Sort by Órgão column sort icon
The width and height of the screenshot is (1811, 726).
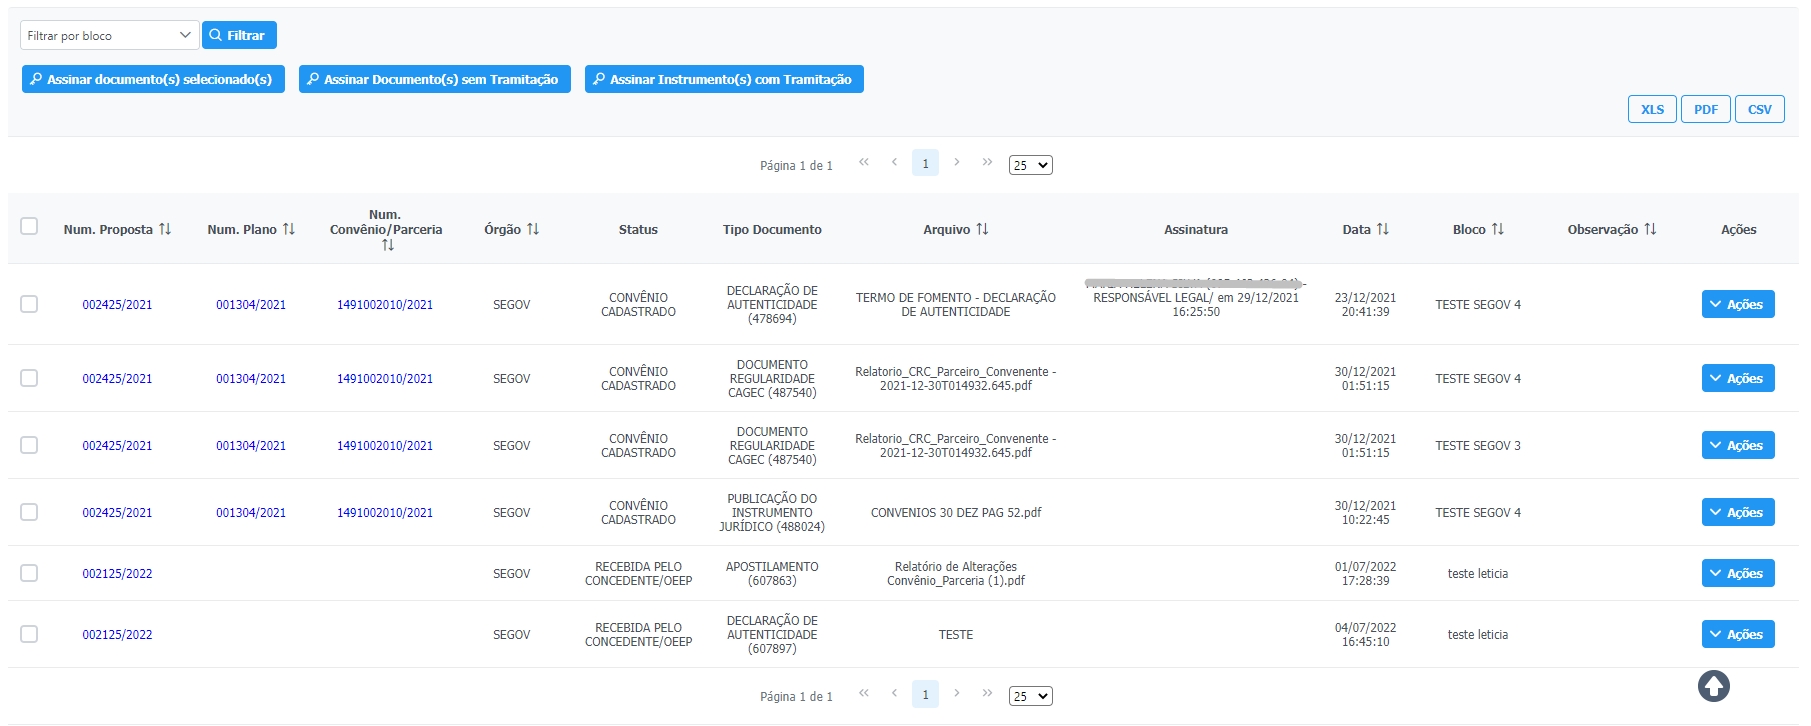[533, 229]
